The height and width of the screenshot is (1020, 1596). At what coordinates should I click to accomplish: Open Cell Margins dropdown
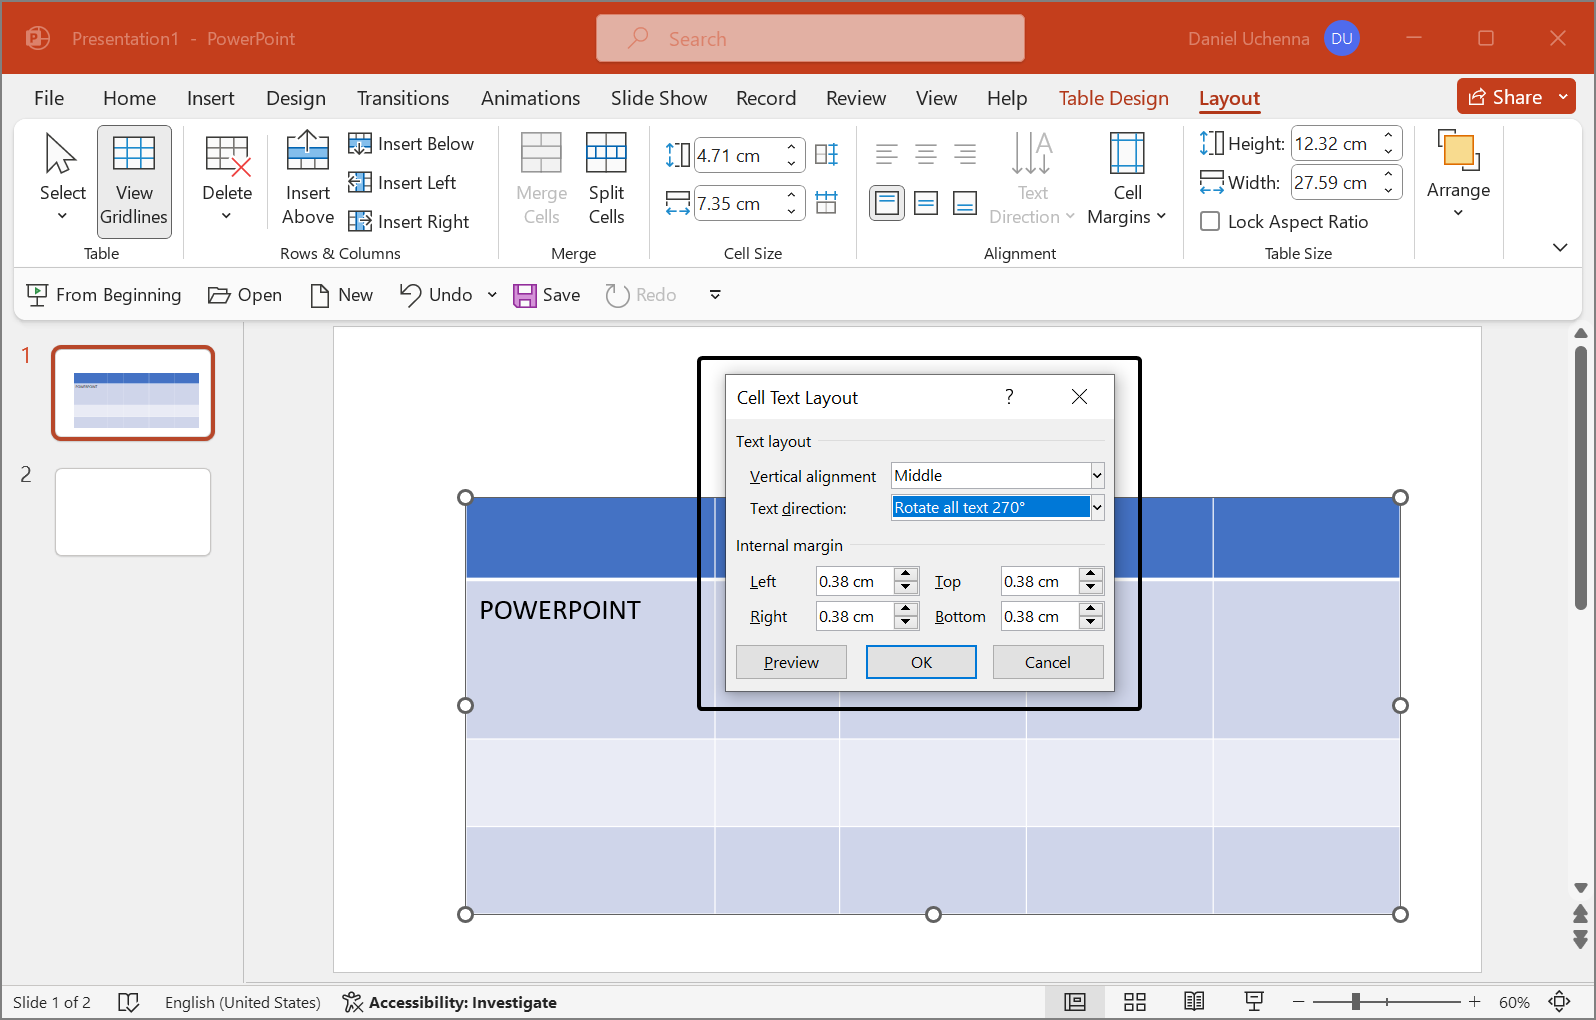pos(1127,181)
